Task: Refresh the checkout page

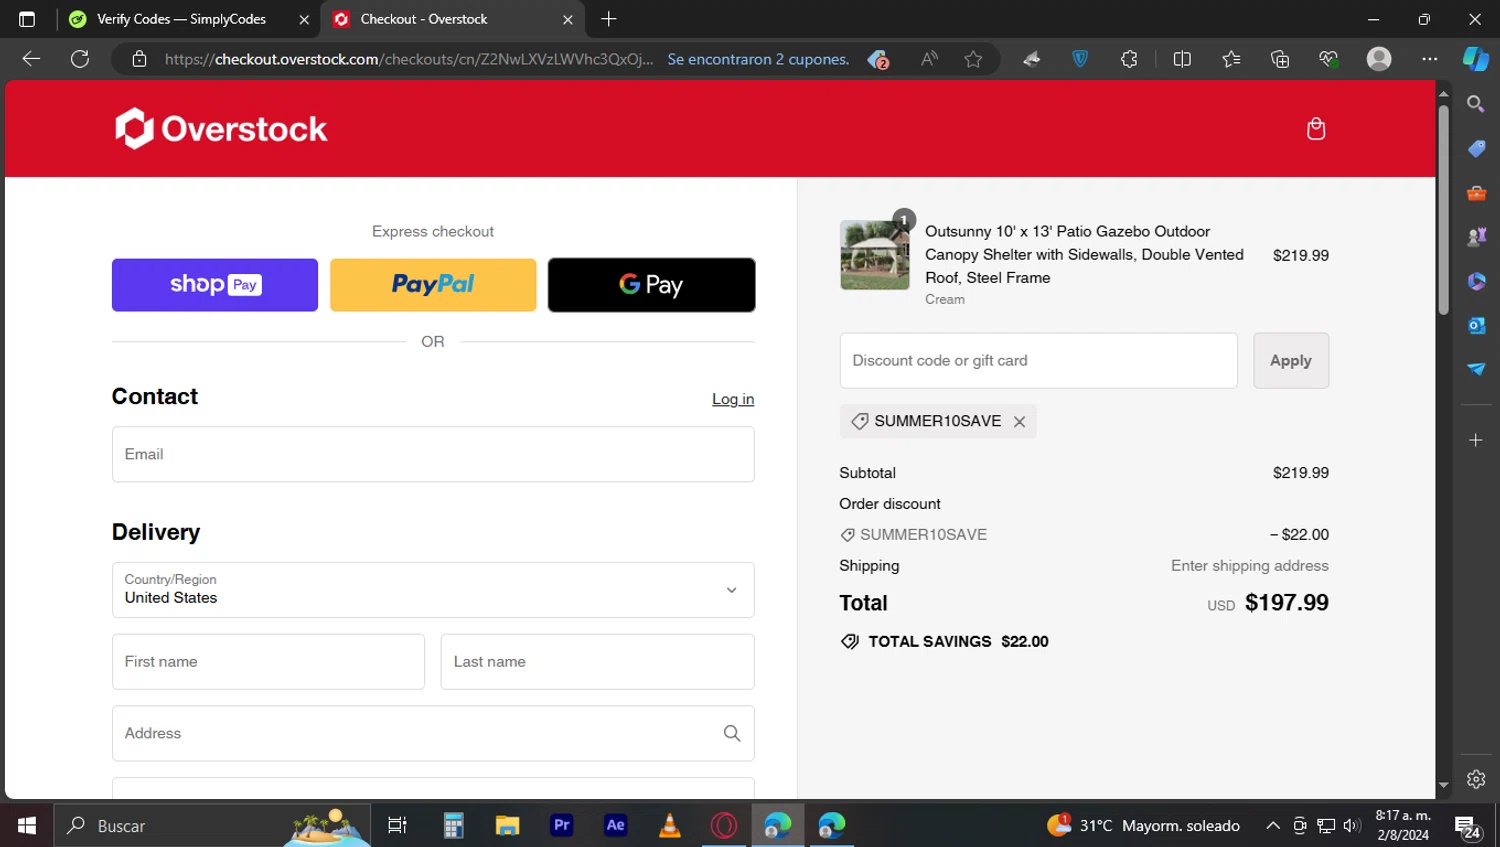Action: coord(80,59)
